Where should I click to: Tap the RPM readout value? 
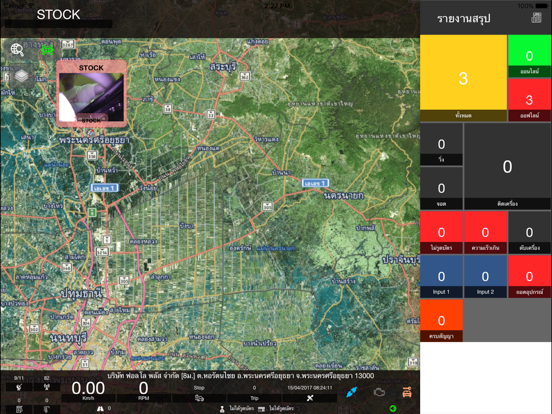143,389
